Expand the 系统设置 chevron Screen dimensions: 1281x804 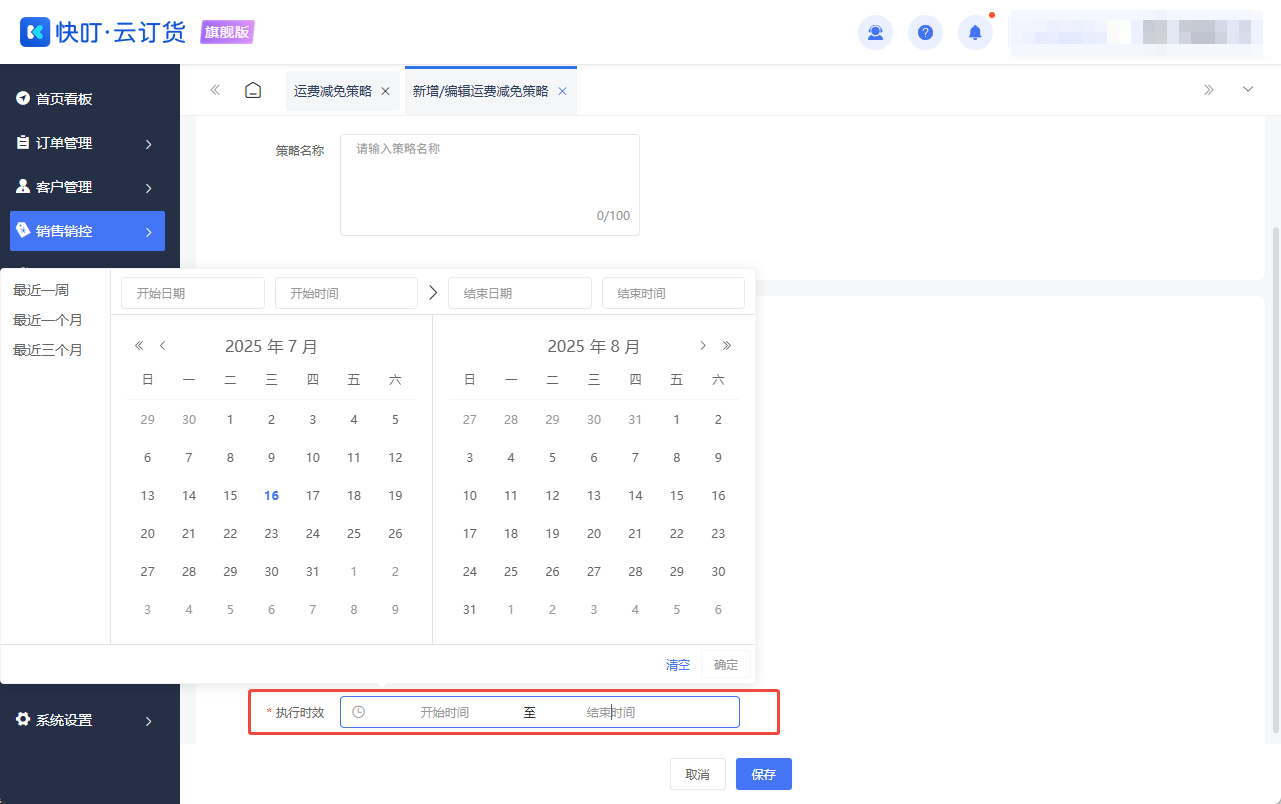click(148, 721)
